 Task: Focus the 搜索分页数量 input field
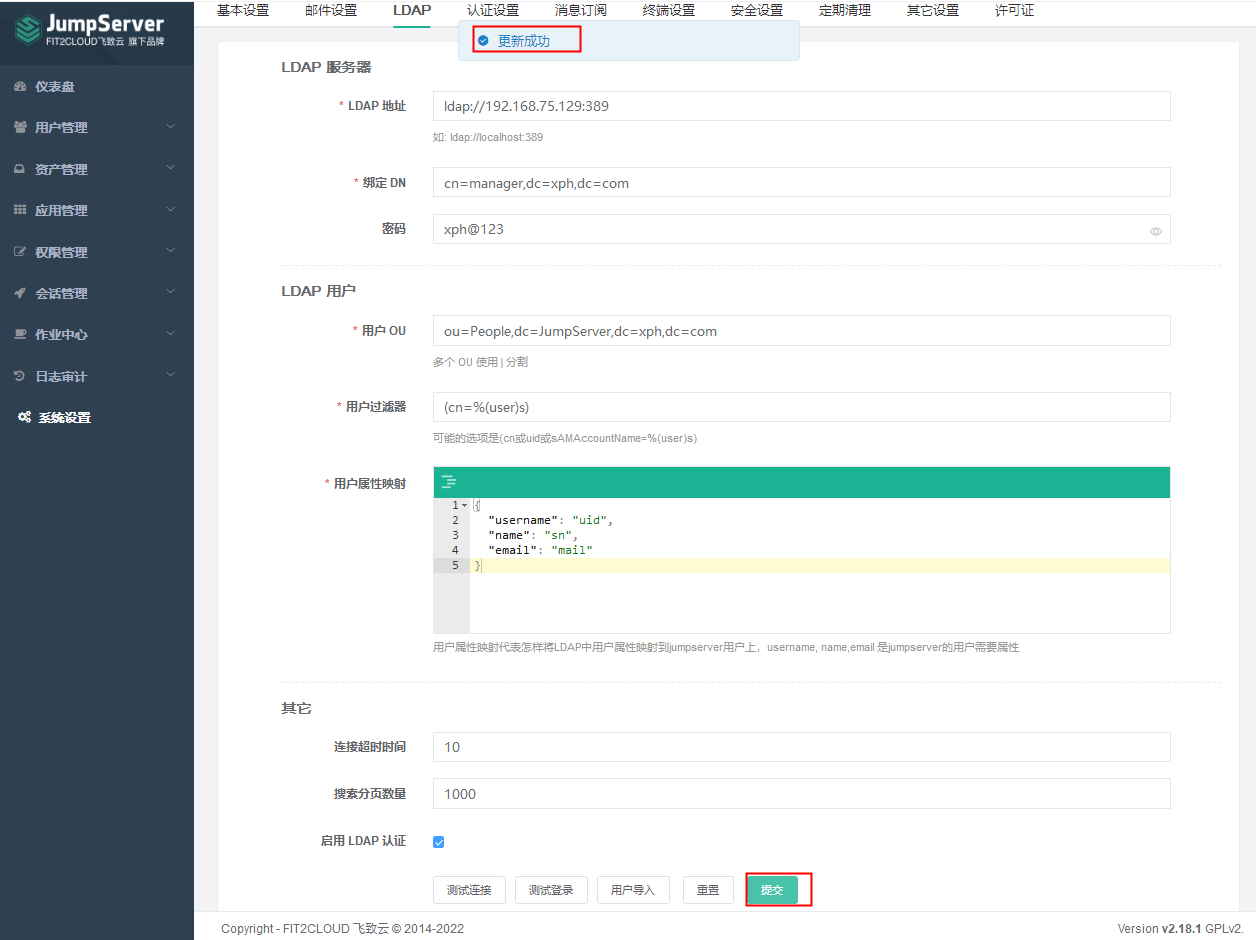801,794
